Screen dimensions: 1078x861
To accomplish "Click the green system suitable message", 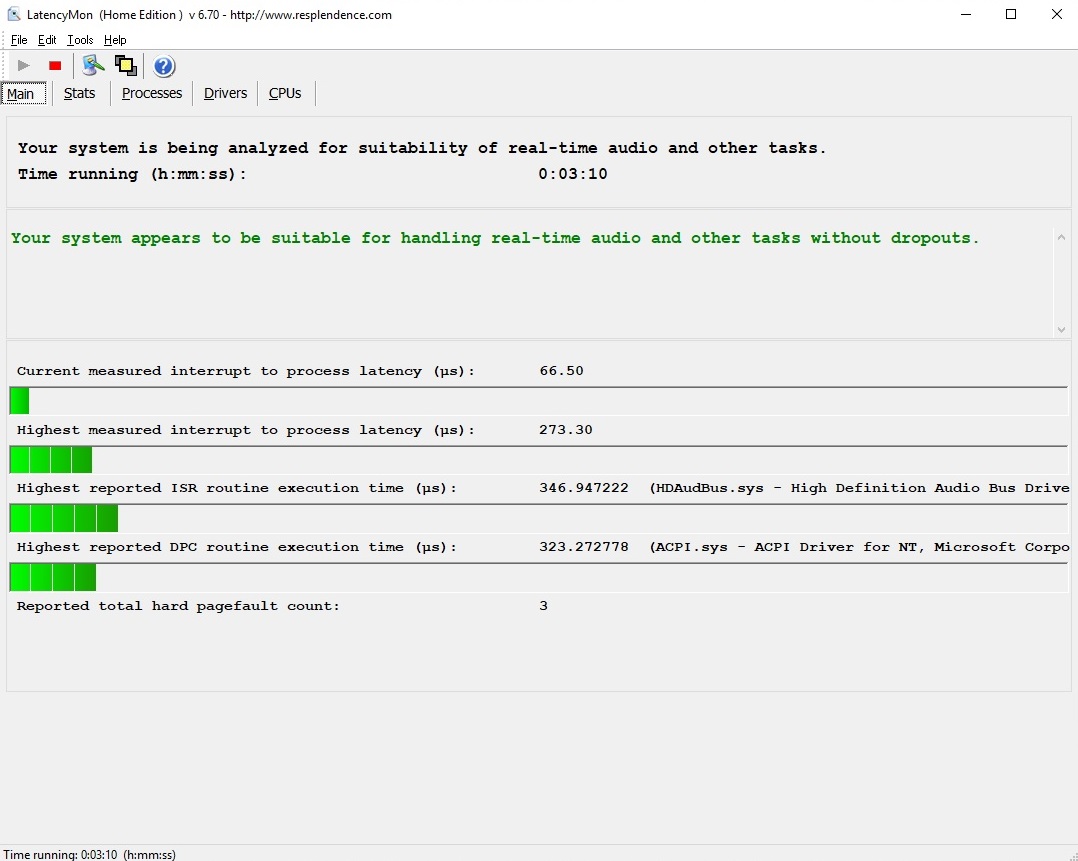I will tap(495, 238).
